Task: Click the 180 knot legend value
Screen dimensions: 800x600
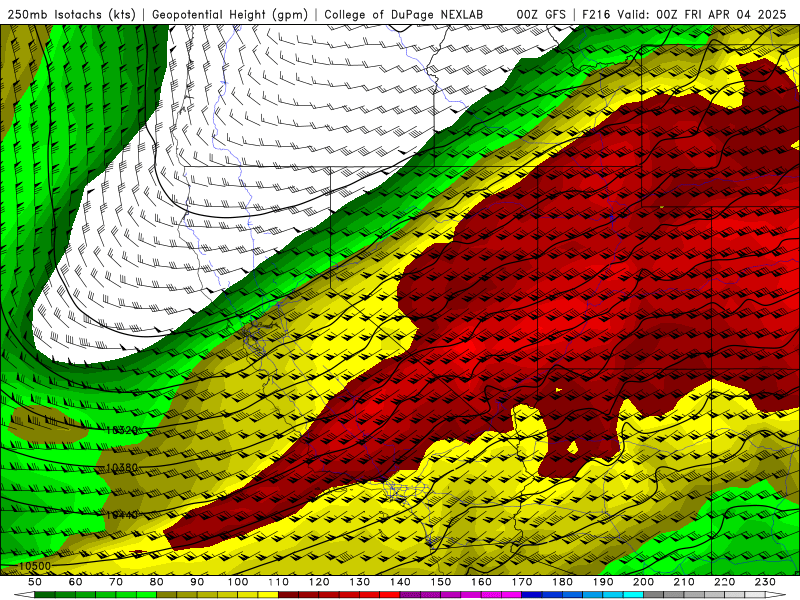Action: (562, 582)
